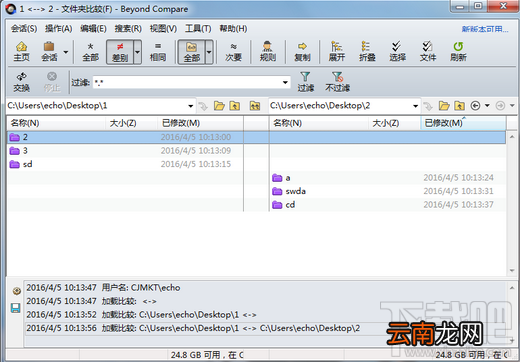Screen dimensions: 520x362
Task: Open the left path history dropdown arrow
Action: [x=191, y=106]
